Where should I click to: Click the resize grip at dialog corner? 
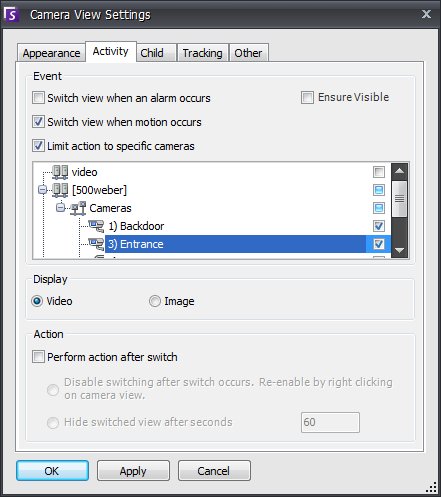(x=432, y=487)
